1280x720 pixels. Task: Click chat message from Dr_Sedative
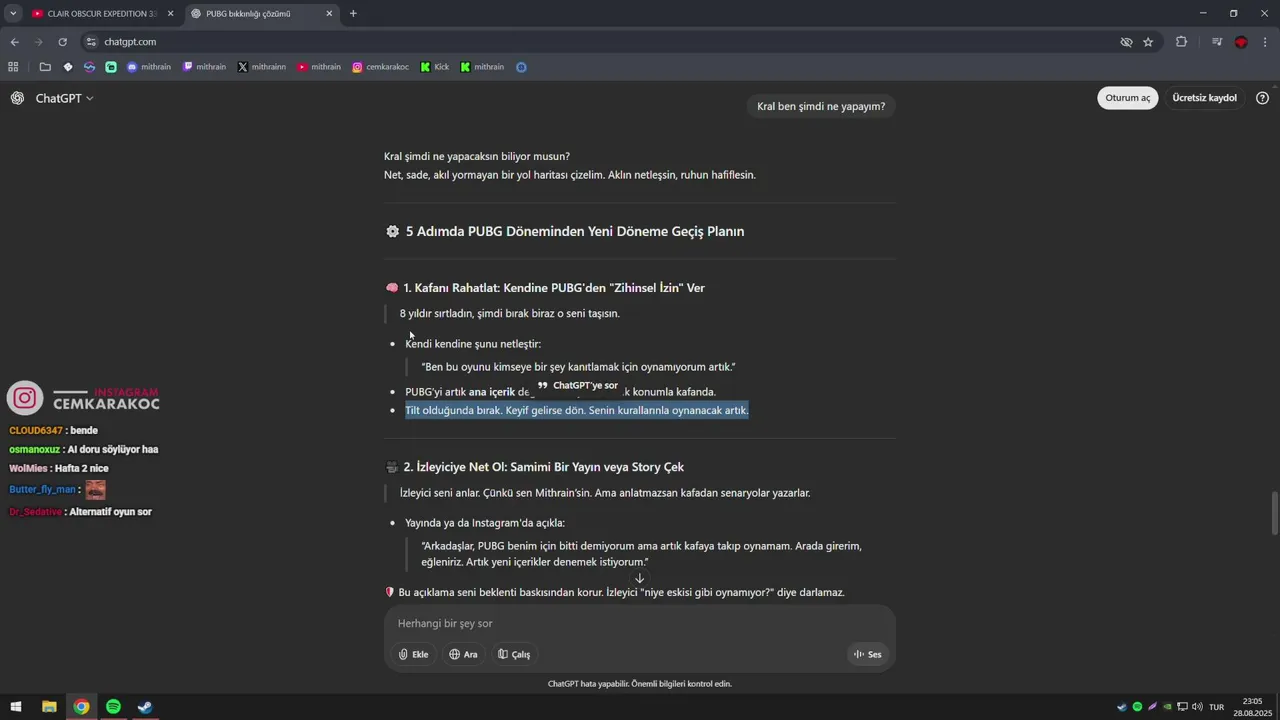(80, 512)
